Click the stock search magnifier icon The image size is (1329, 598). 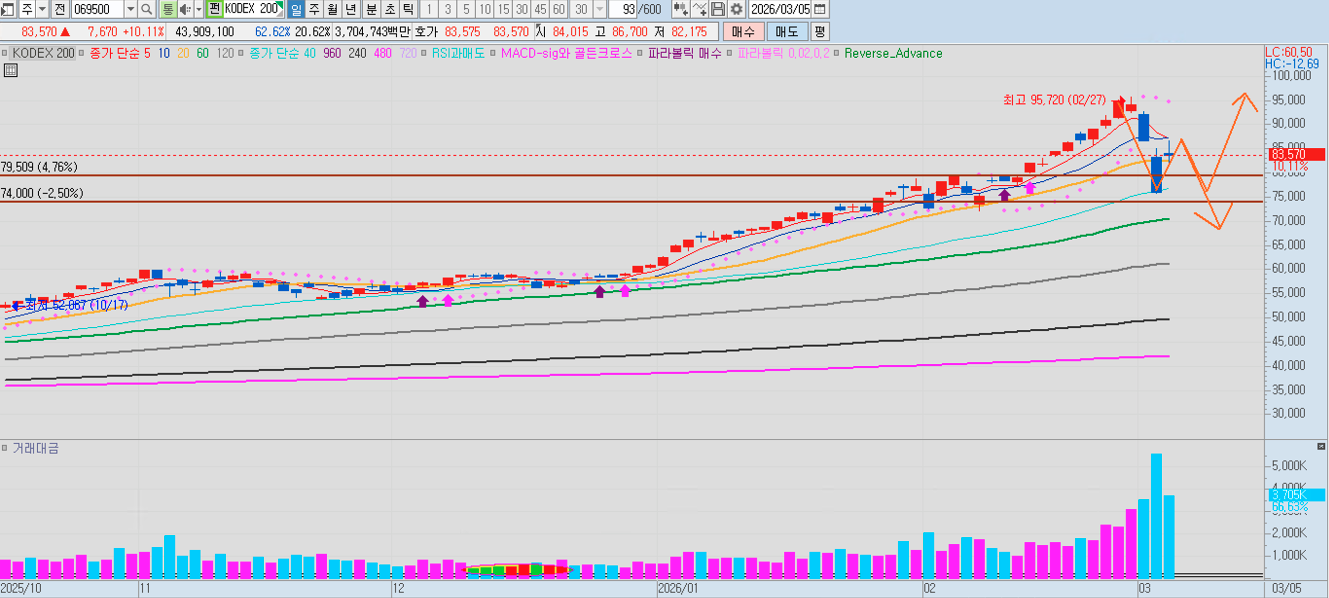(146, 9)
